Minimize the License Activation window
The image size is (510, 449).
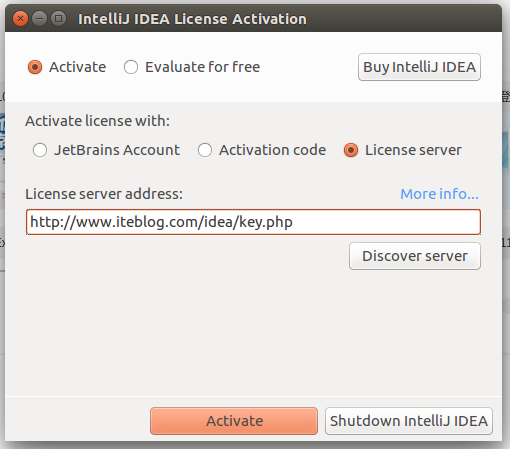[39, 19]
